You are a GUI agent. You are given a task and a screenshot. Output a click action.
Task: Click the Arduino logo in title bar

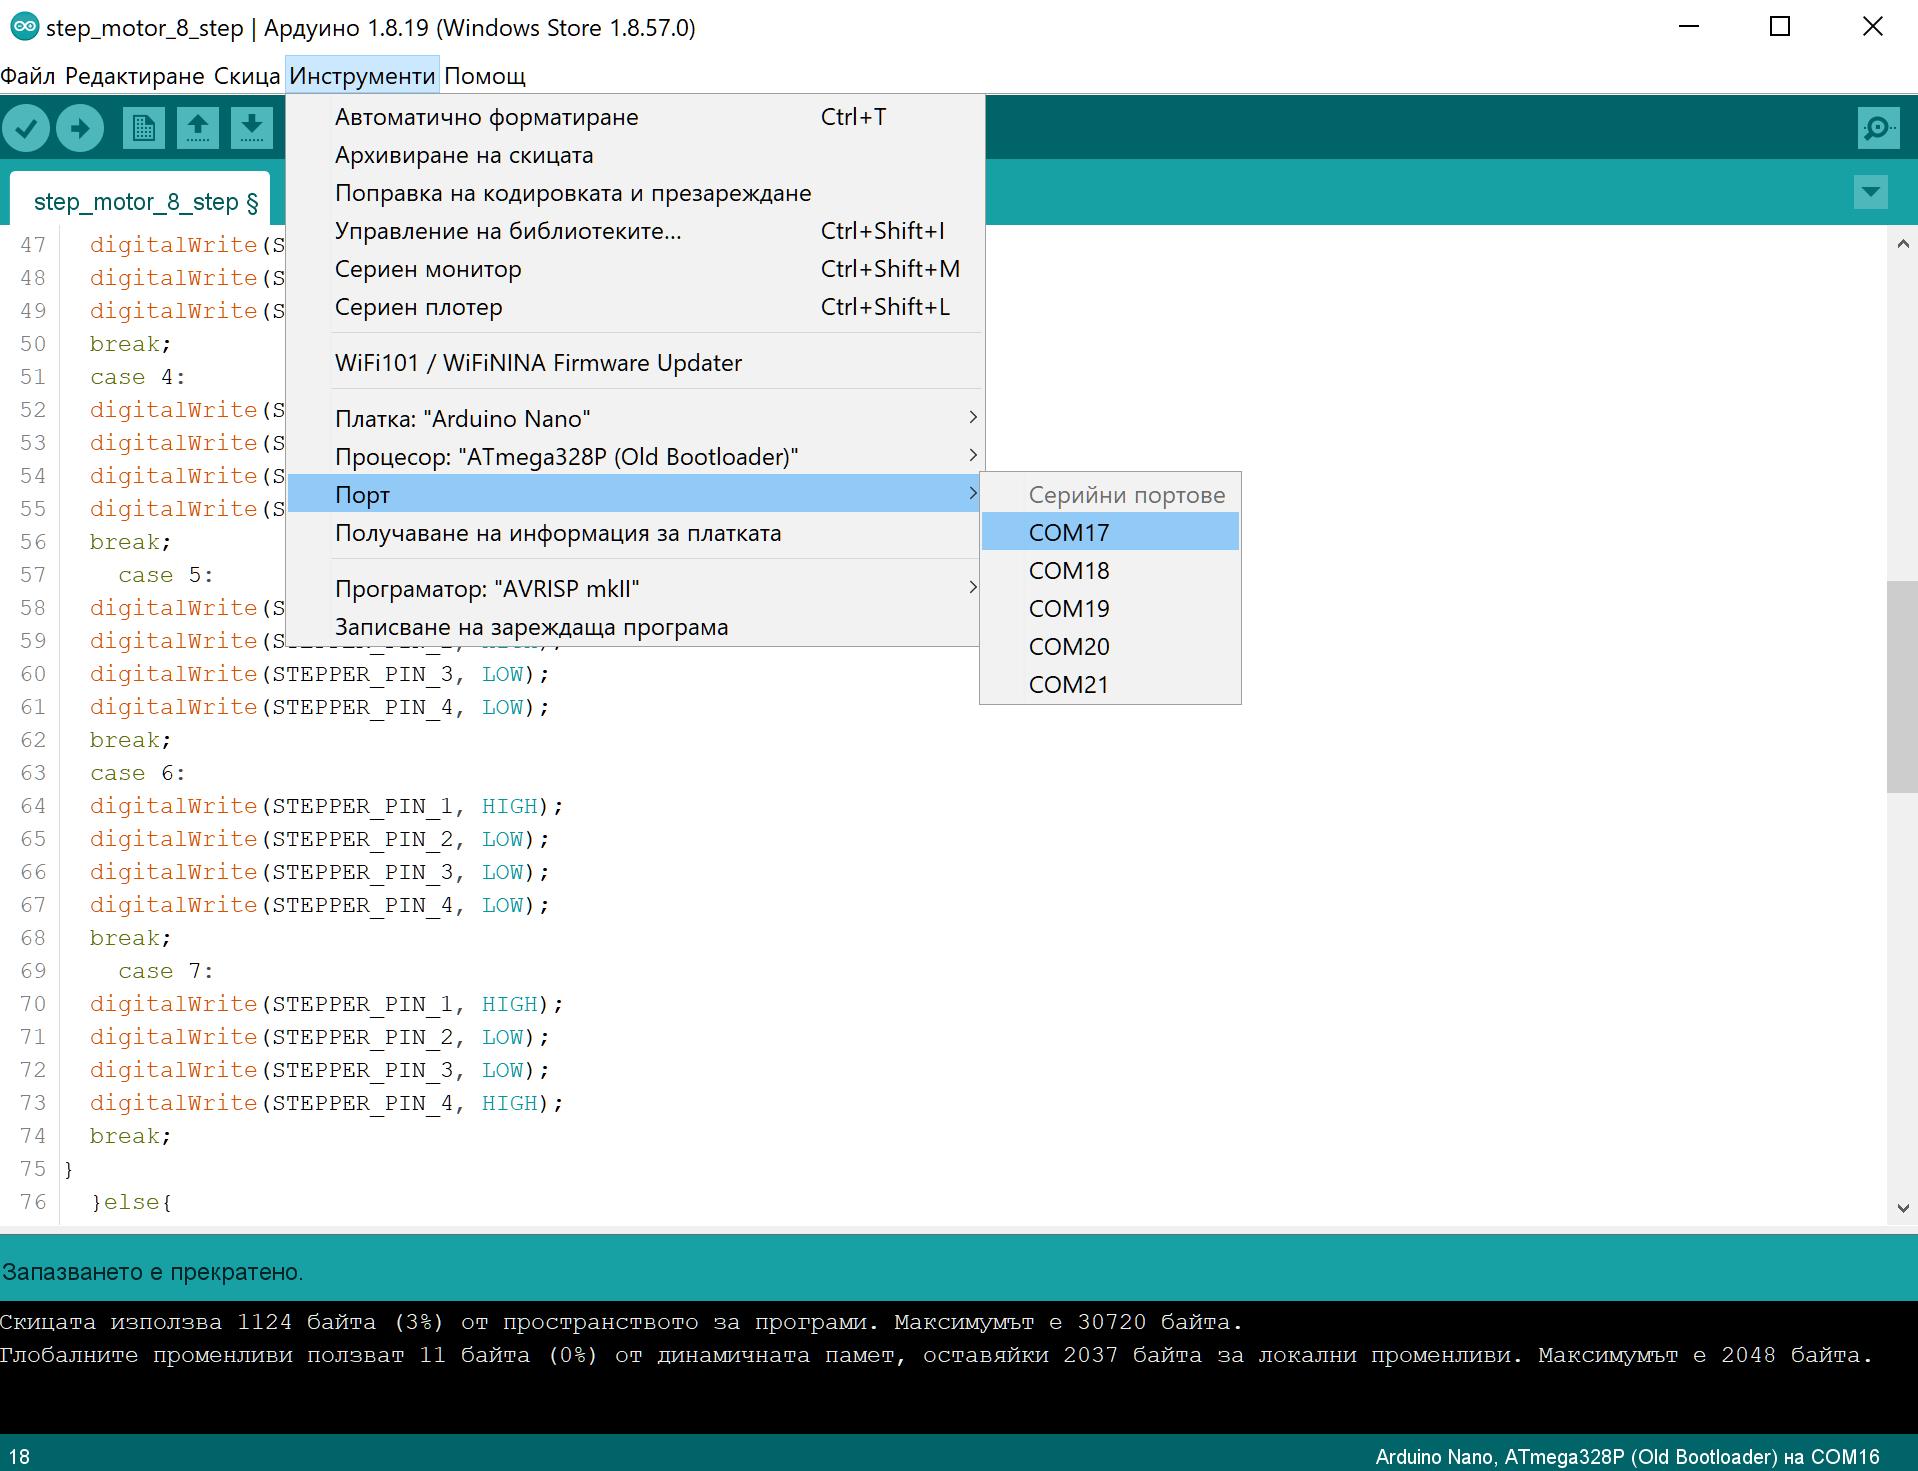[25, 27]
